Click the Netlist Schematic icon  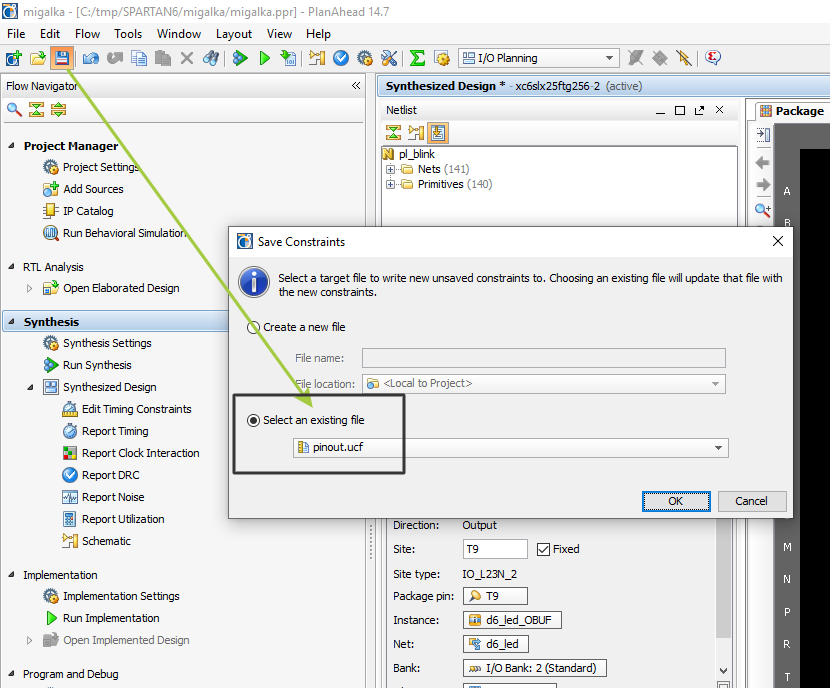coord(416,133)
